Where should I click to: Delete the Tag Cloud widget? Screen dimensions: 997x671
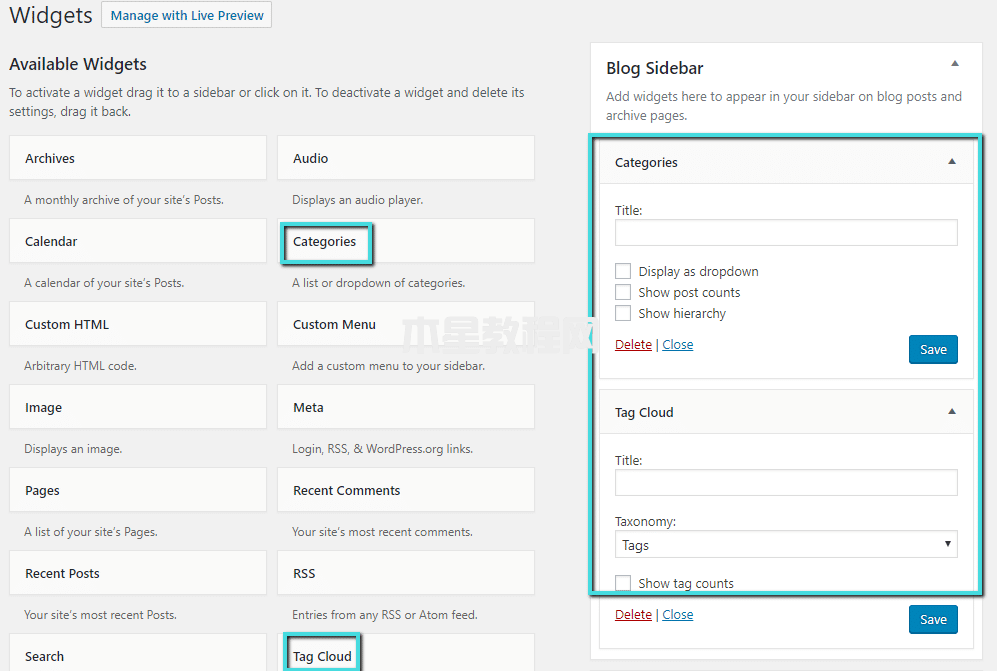(x=633, y=614)
